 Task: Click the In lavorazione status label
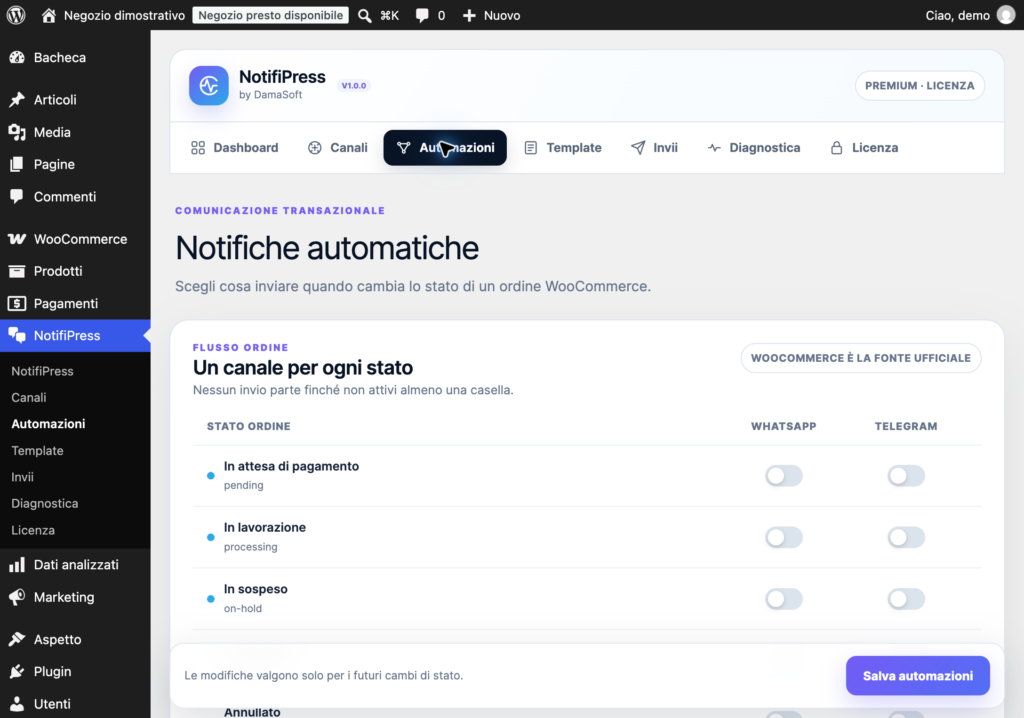click(x=264, y=527)
